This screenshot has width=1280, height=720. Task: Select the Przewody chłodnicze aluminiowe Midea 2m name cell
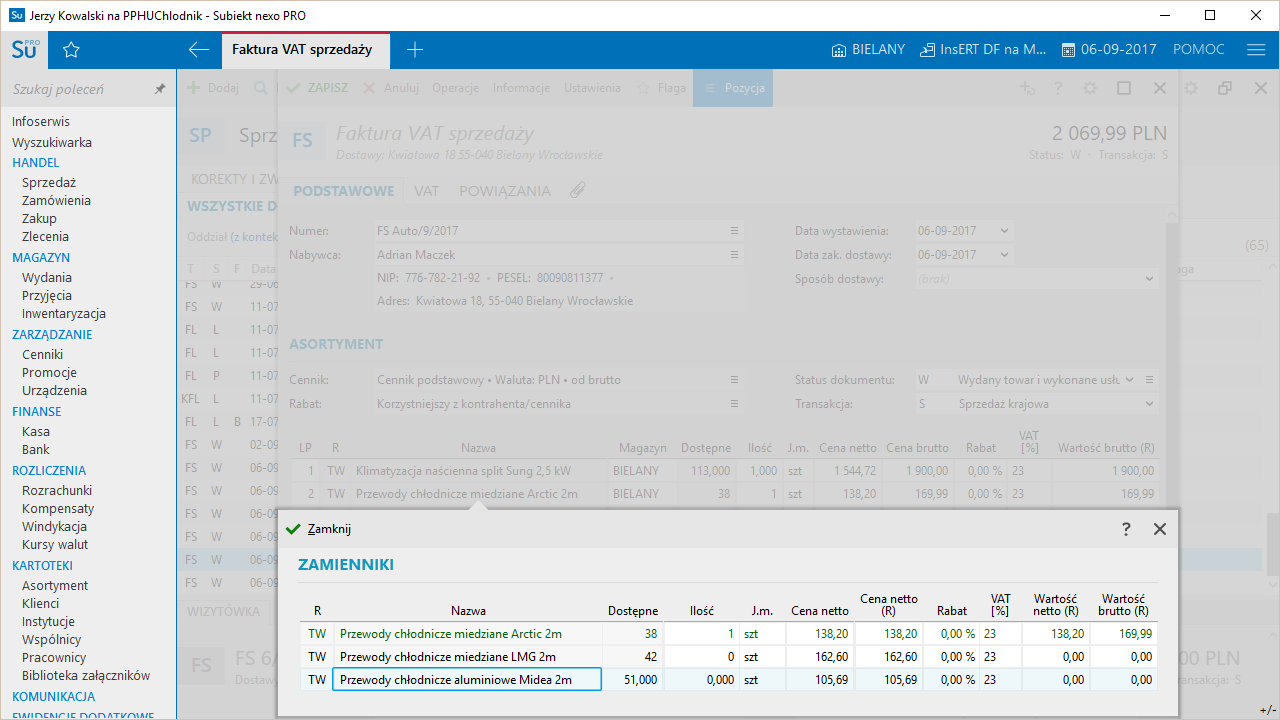click(x=466, y=680)
